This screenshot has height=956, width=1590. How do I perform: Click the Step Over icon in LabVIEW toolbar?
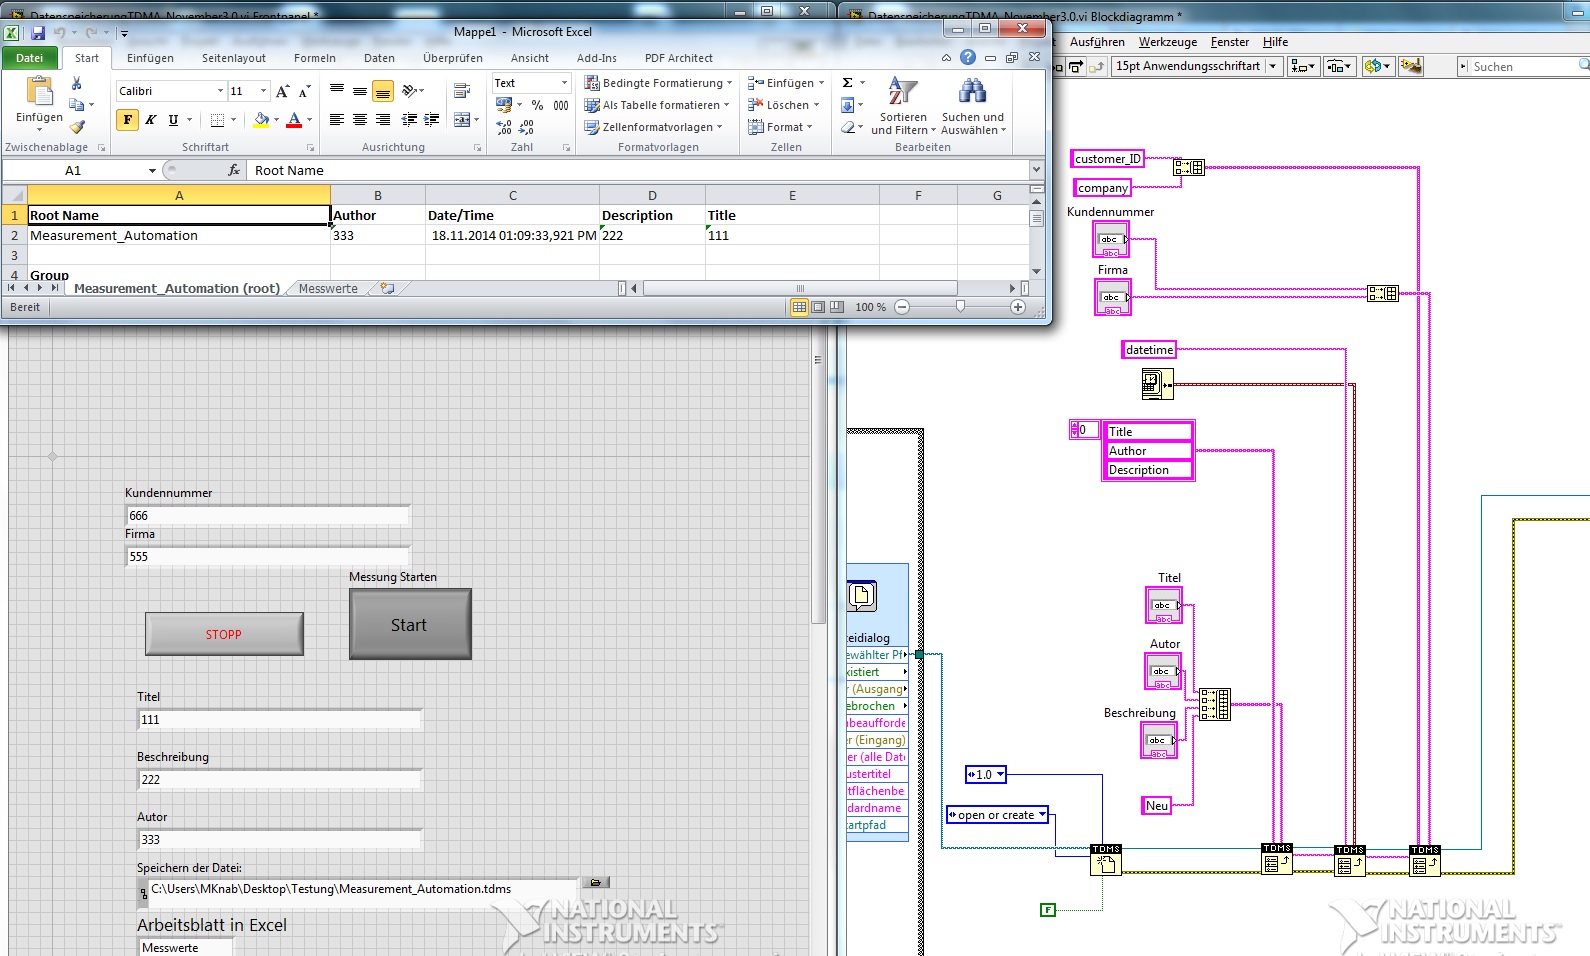tap(1076, 66)
